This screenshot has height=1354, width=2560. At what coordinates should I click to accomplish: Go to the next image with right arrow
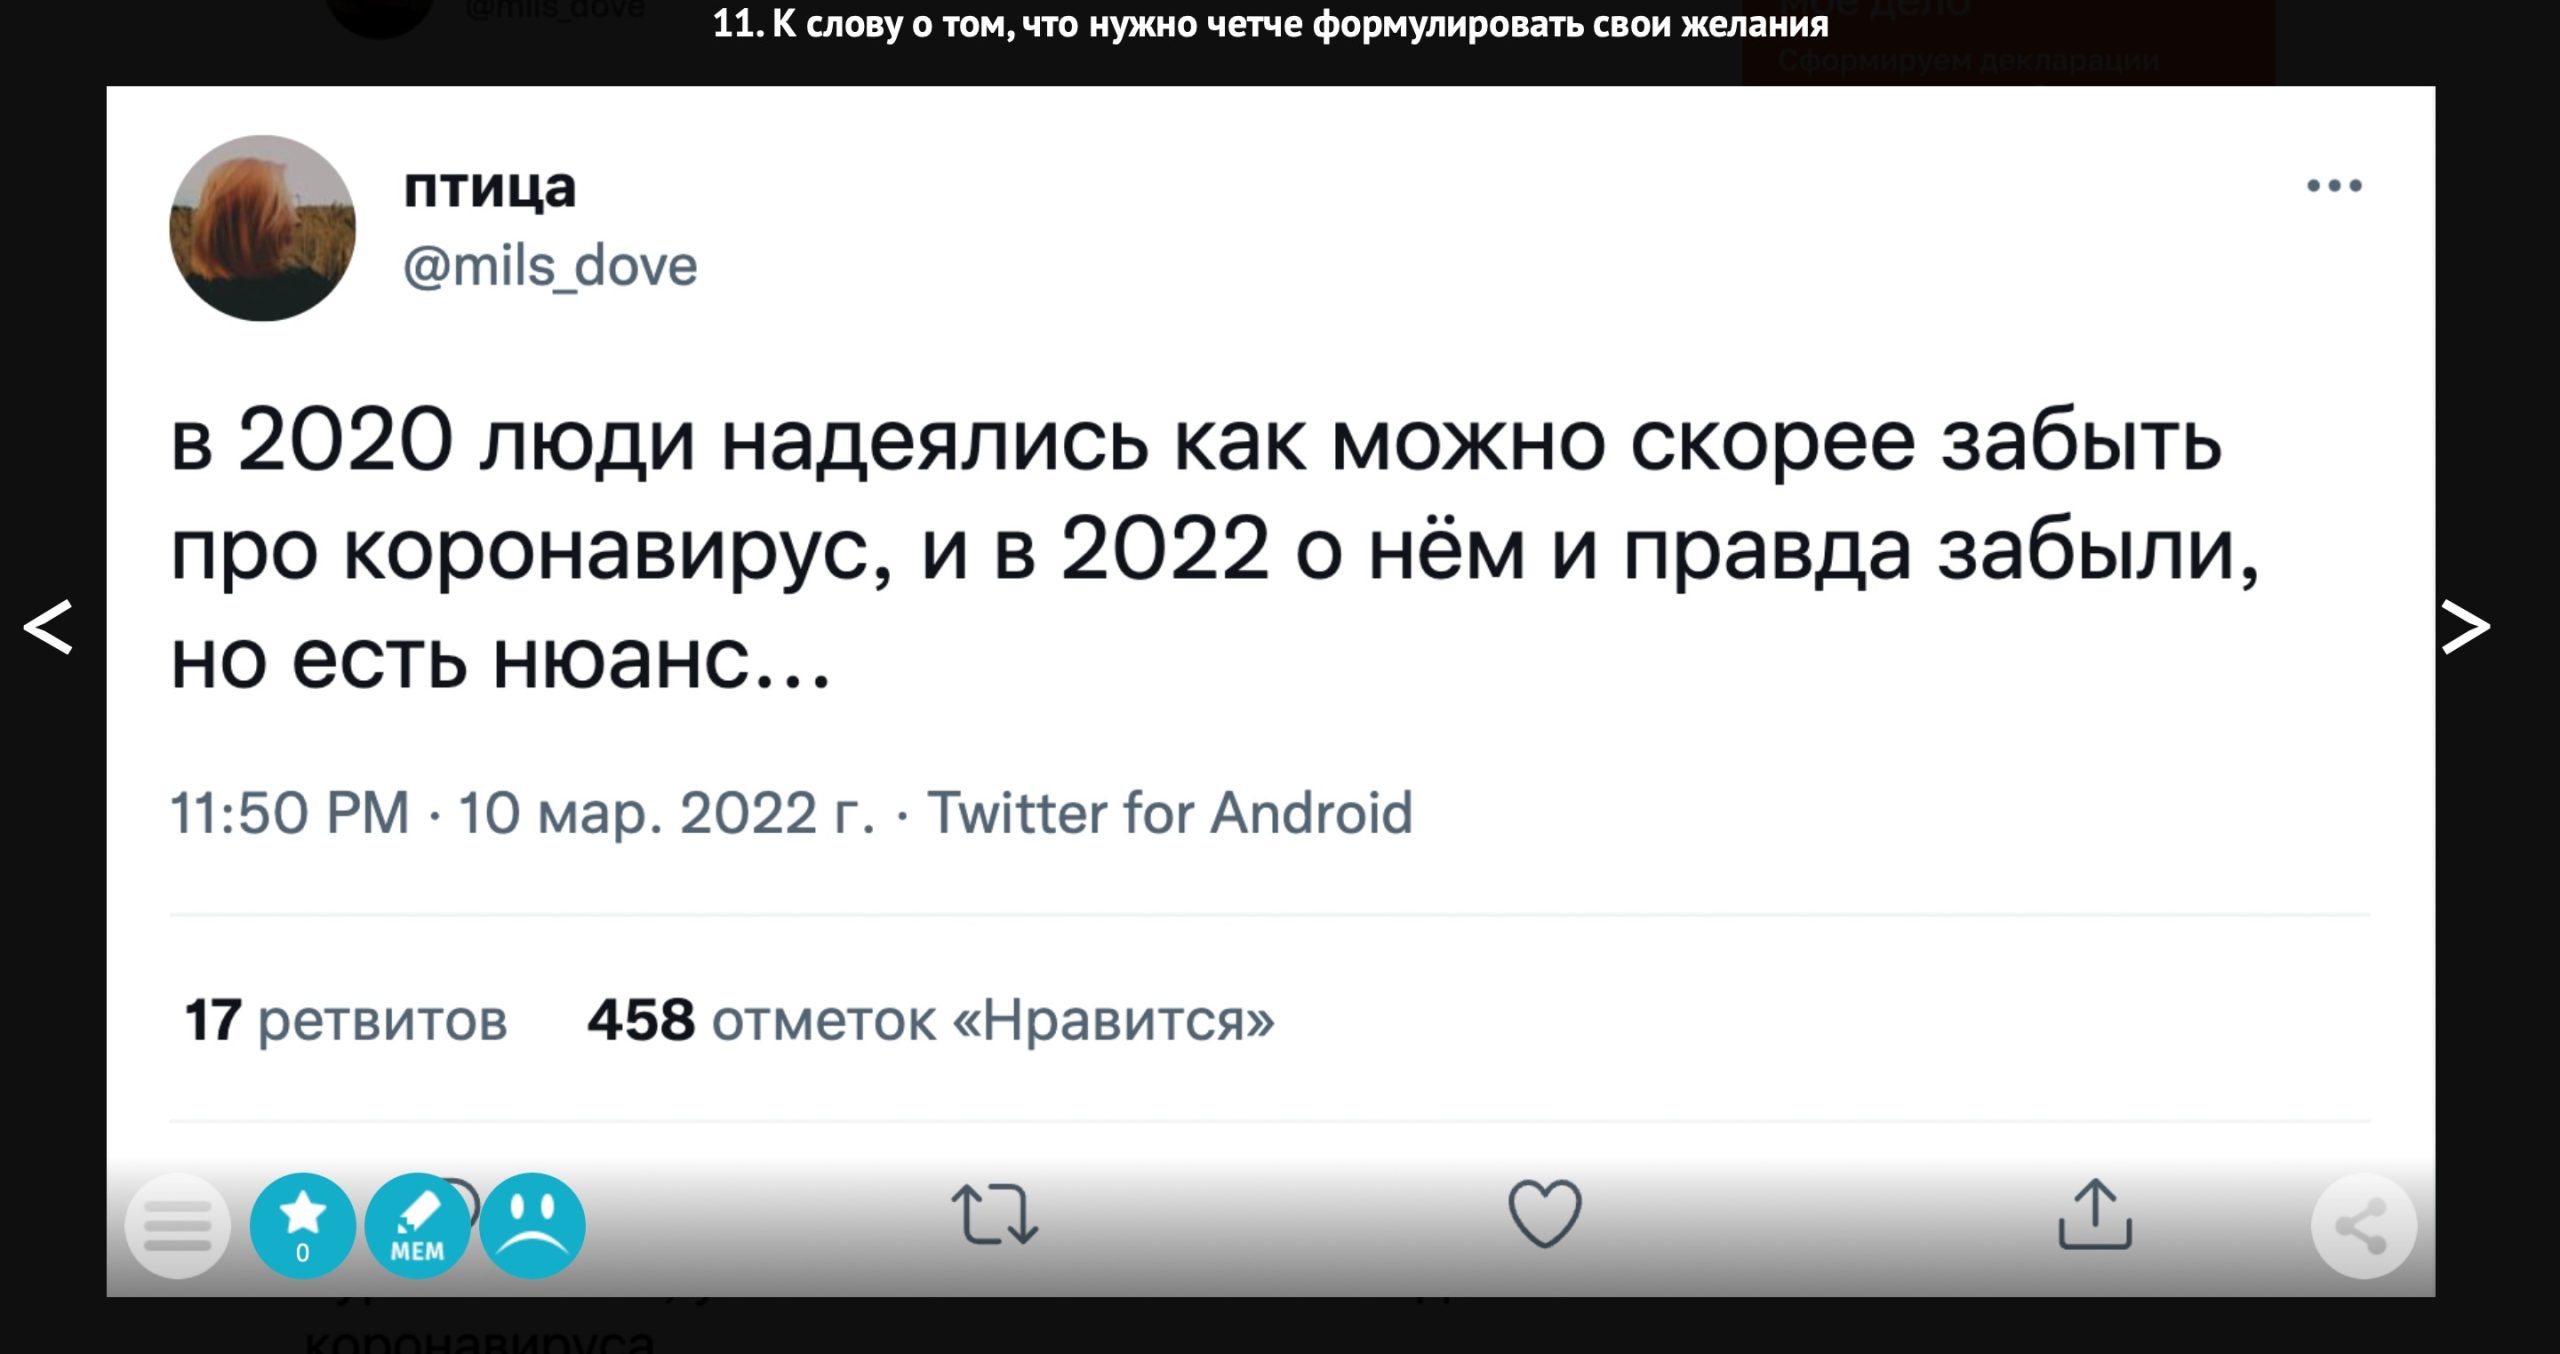(2465, 627)
